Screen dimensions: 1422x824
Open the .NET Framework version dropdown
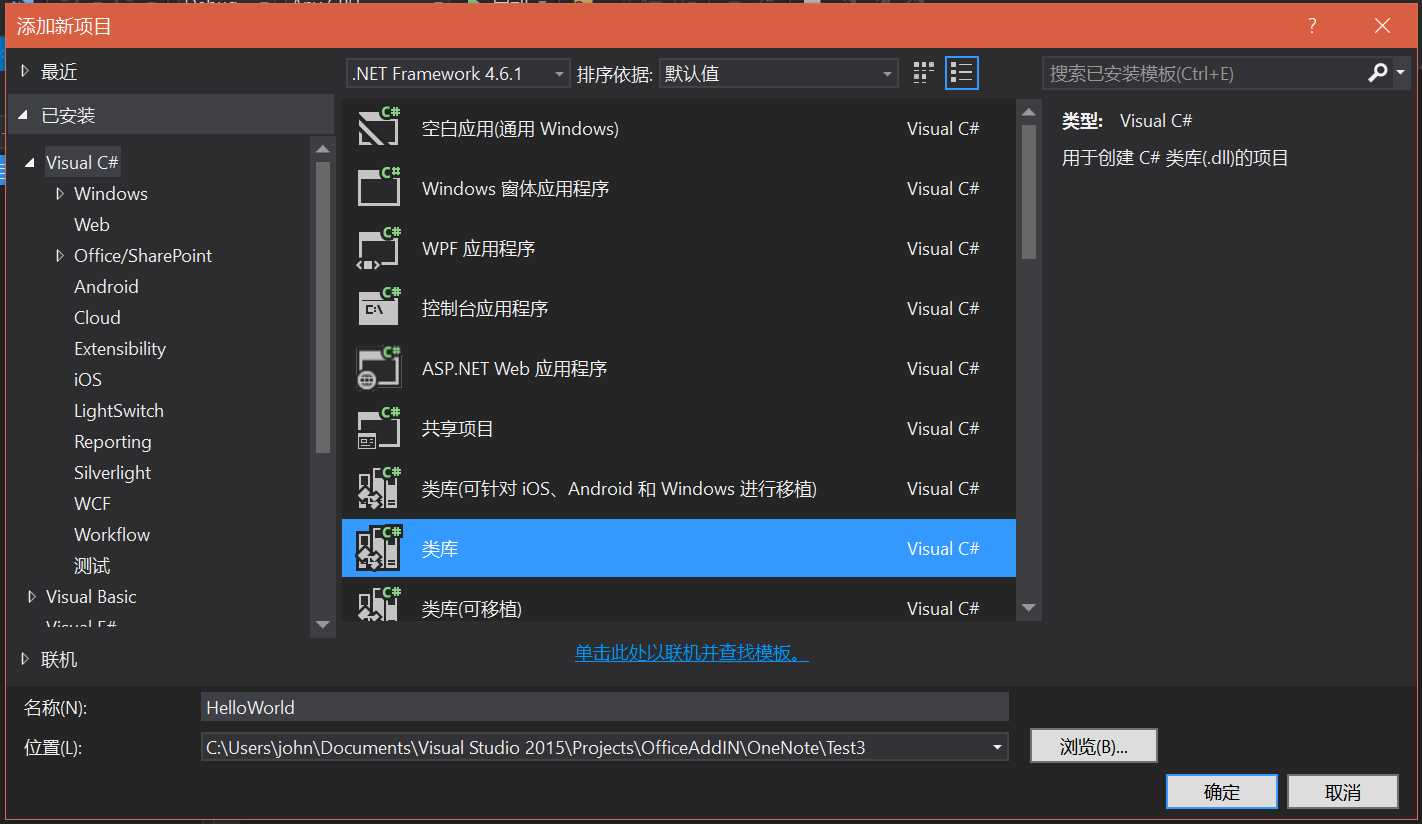pos(458,73)
